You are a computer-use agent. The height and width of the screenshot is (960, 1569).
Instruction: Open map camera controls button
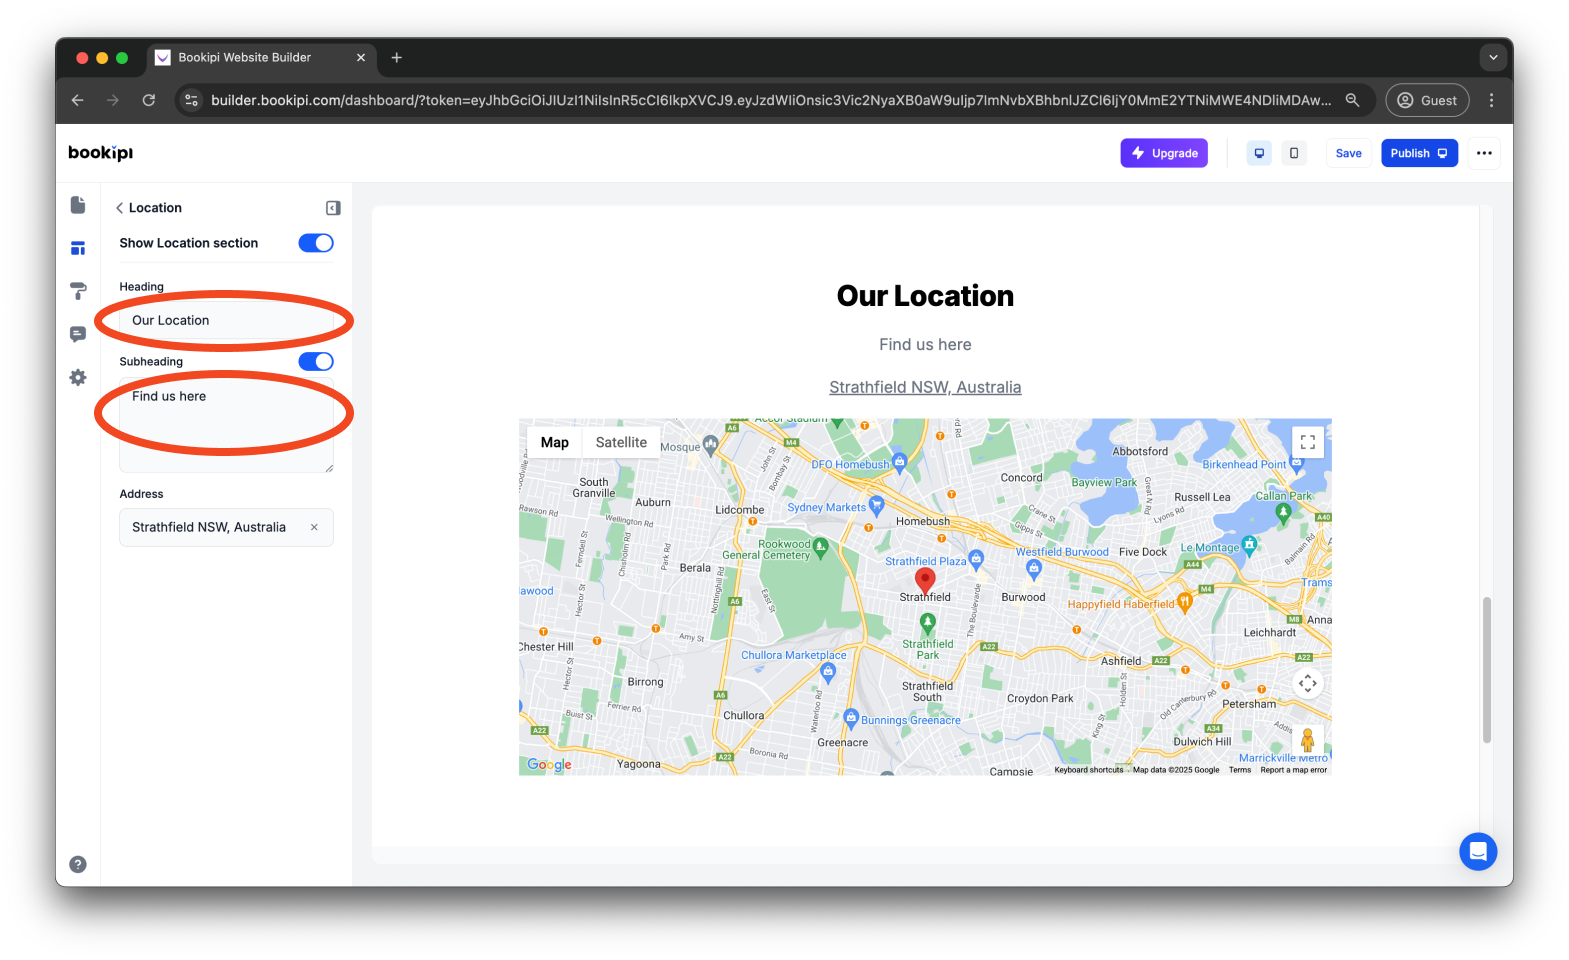tap(1308, 683)
